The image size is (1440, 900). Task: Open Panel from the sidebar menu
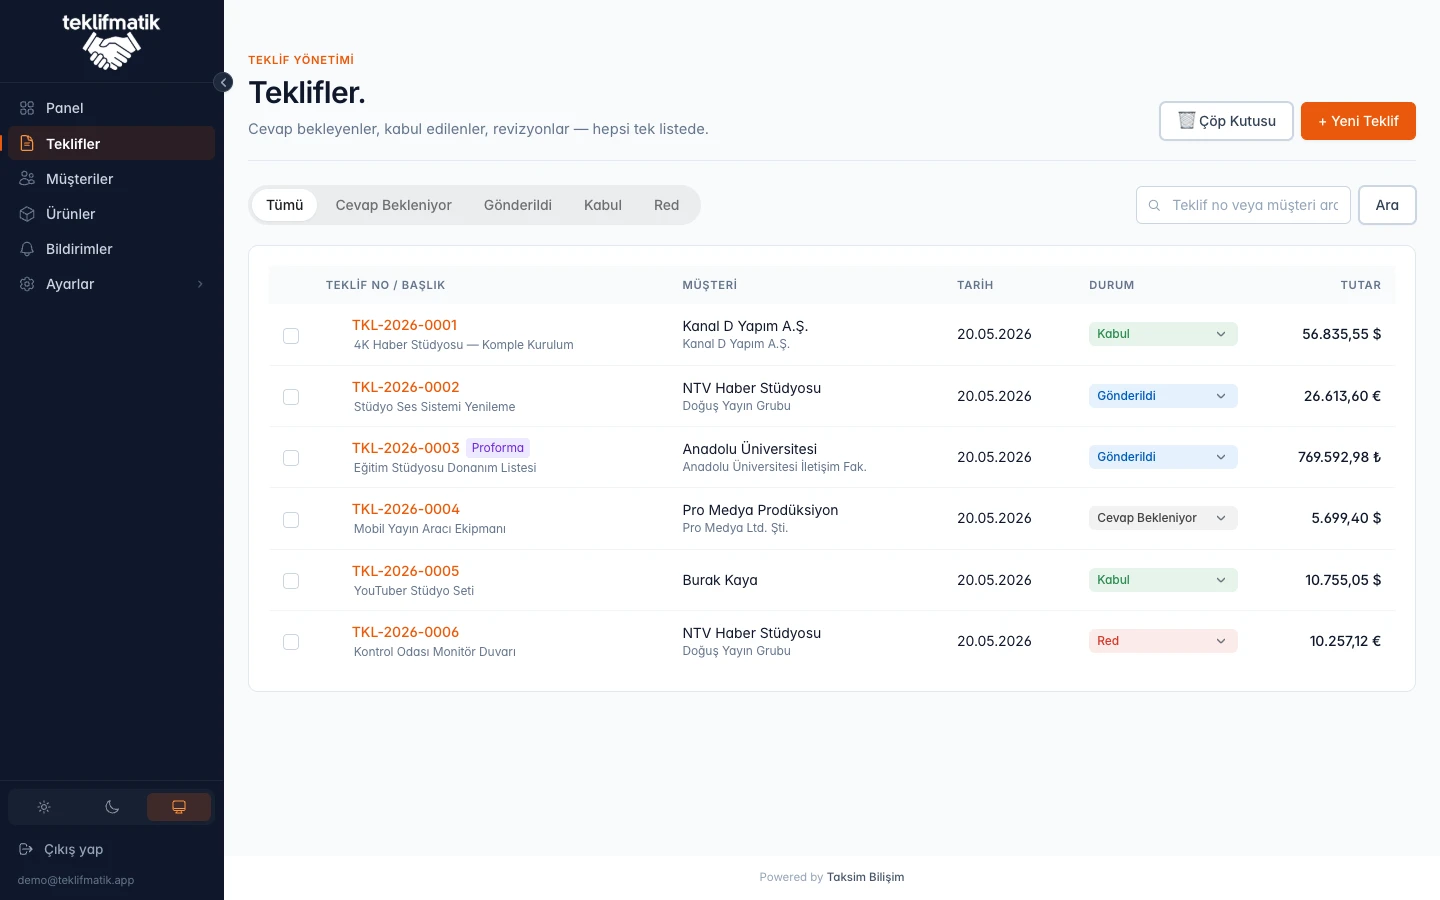[x=111, y=108]
